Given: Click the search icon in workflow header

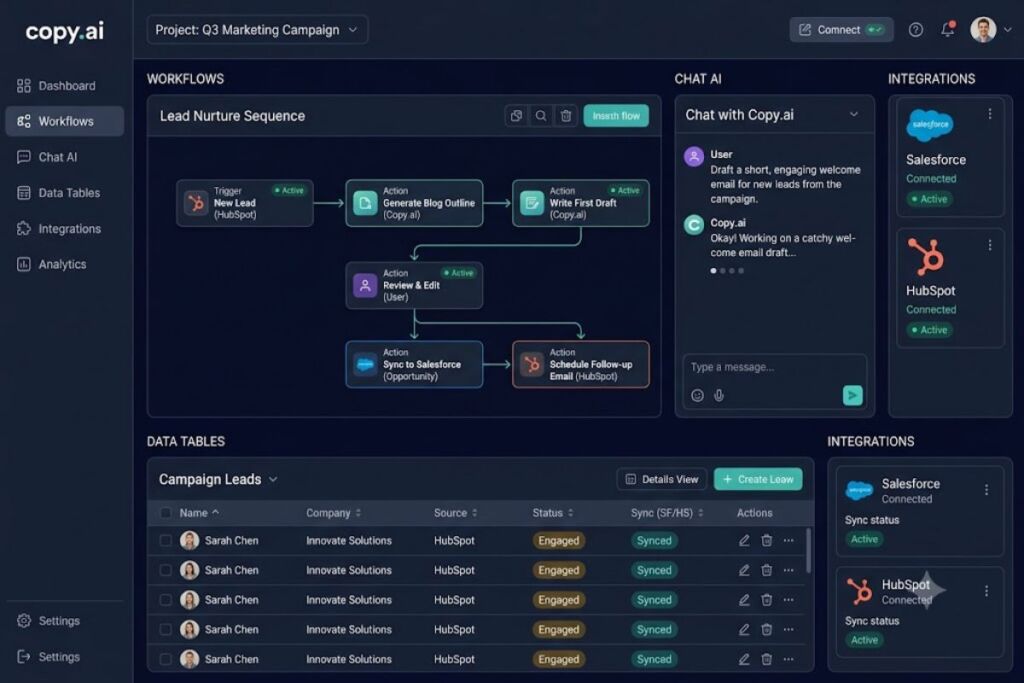Looking at the screenshot, I should coord(541,116).
